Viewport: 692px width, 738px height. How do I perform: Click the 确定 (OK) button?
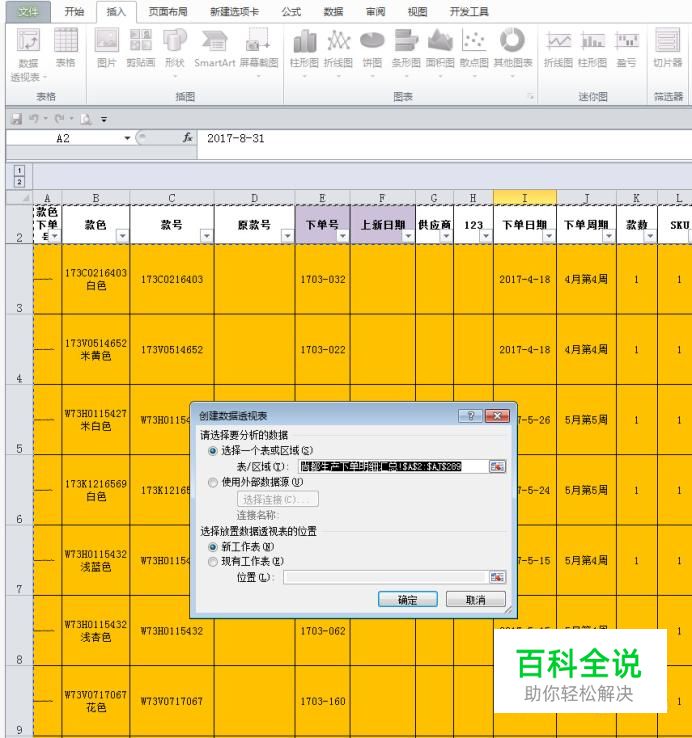point(408,600)
